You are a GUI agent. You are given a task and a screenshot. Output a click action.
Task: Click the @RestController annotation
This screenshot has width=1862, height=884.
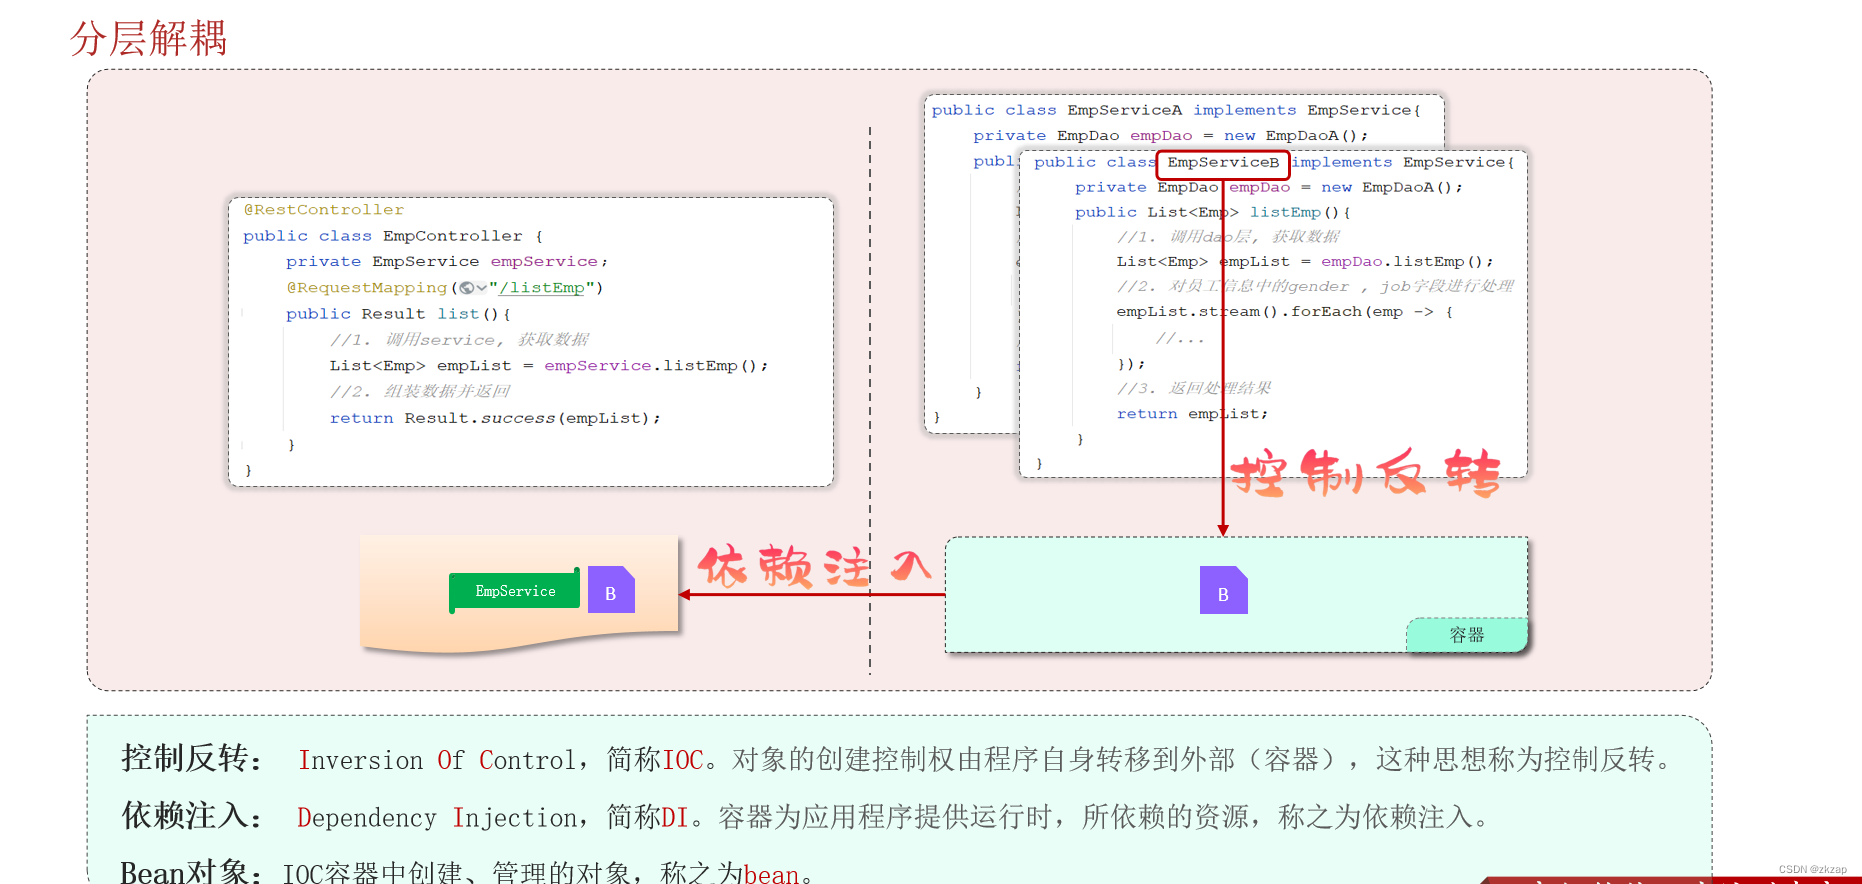pos(324,210)
